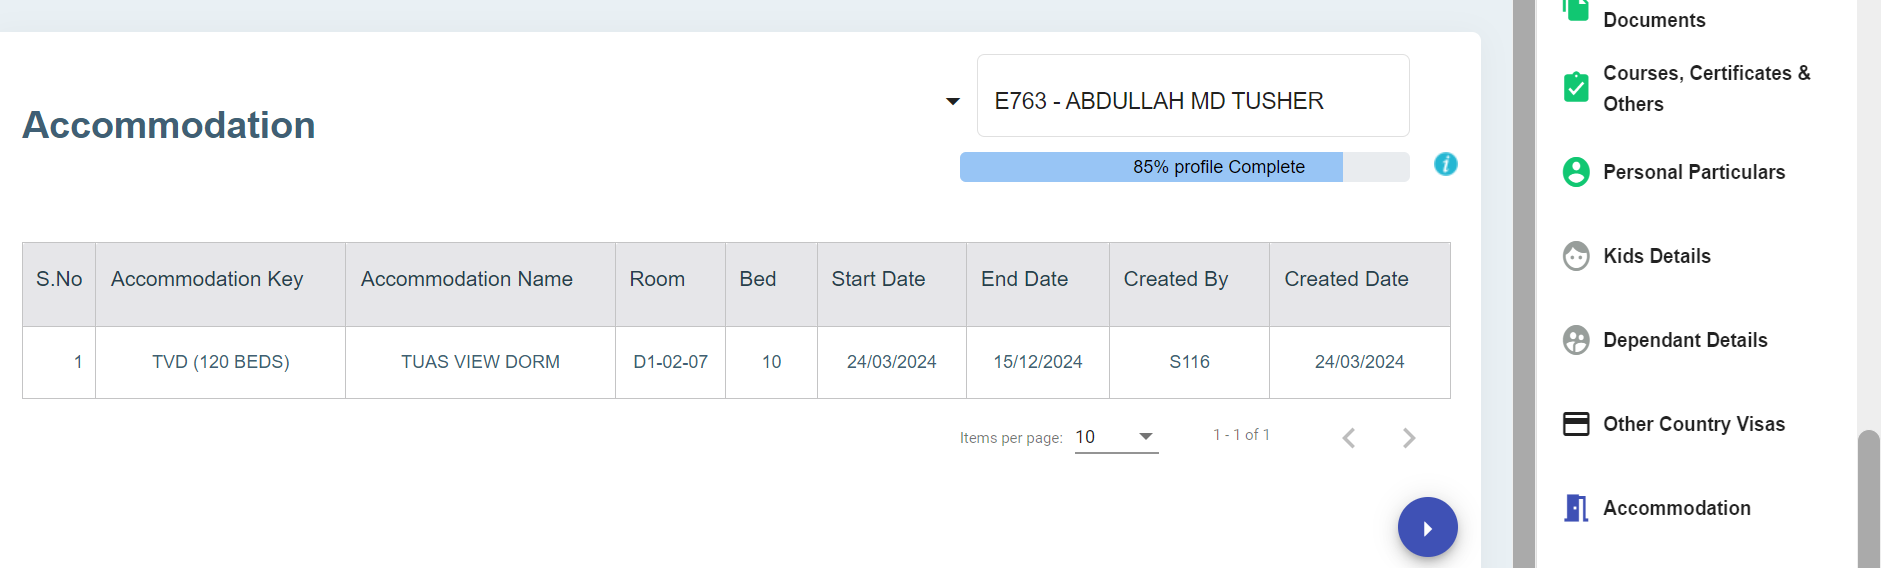
Task: Expand the employee selector dropdown arrow
Action: point(953,101)
